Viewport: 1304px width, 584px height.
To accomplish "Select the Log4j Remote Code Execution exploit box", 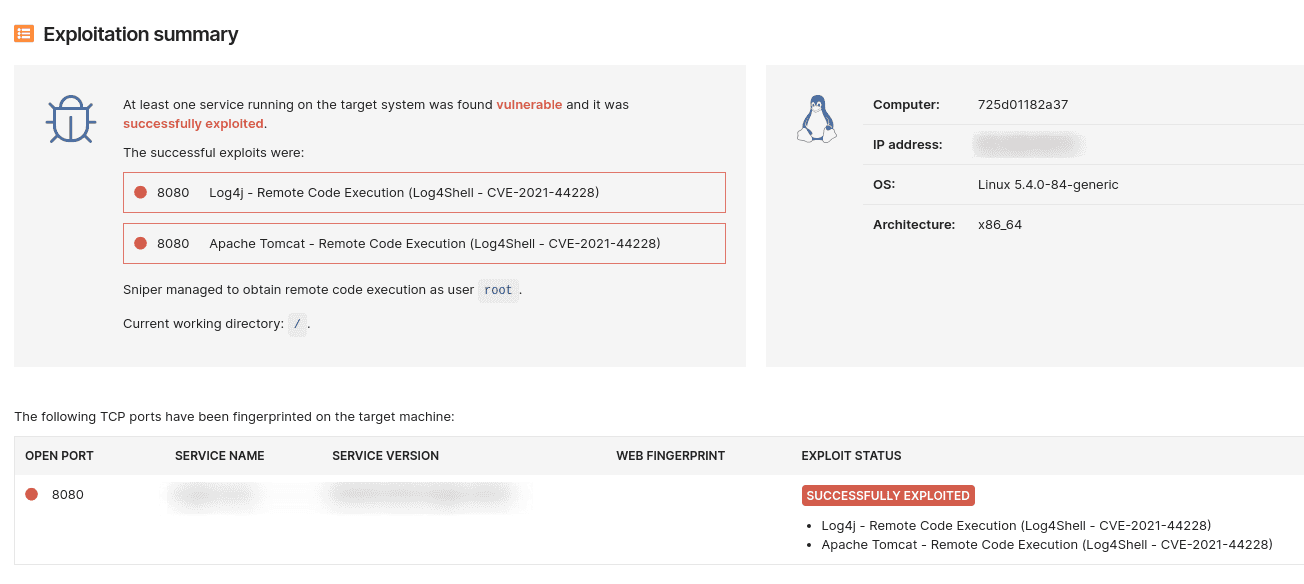I will (x=424, y=193).
